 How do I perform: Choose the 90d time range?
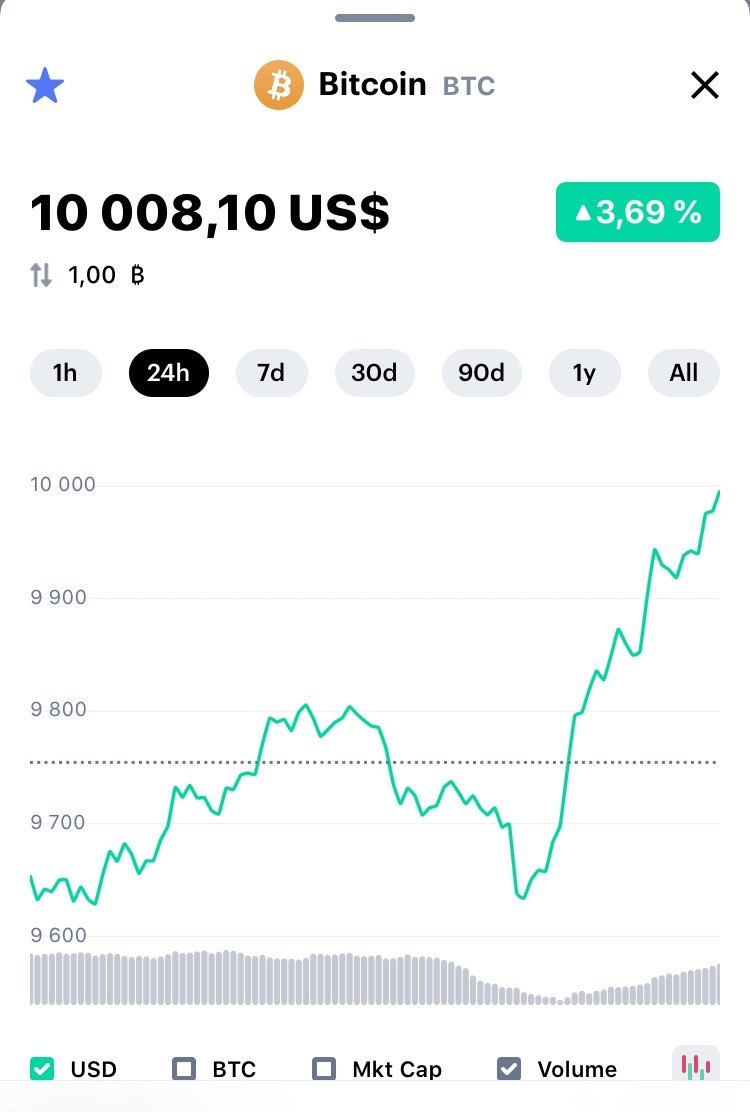481,373
